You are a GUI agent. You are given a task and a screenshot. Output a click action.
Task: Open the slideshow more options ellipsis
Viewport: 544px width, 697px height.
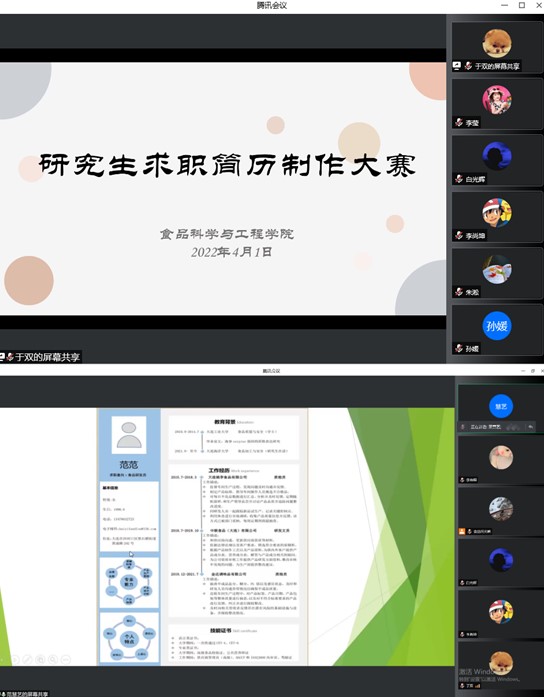point(66,660)
